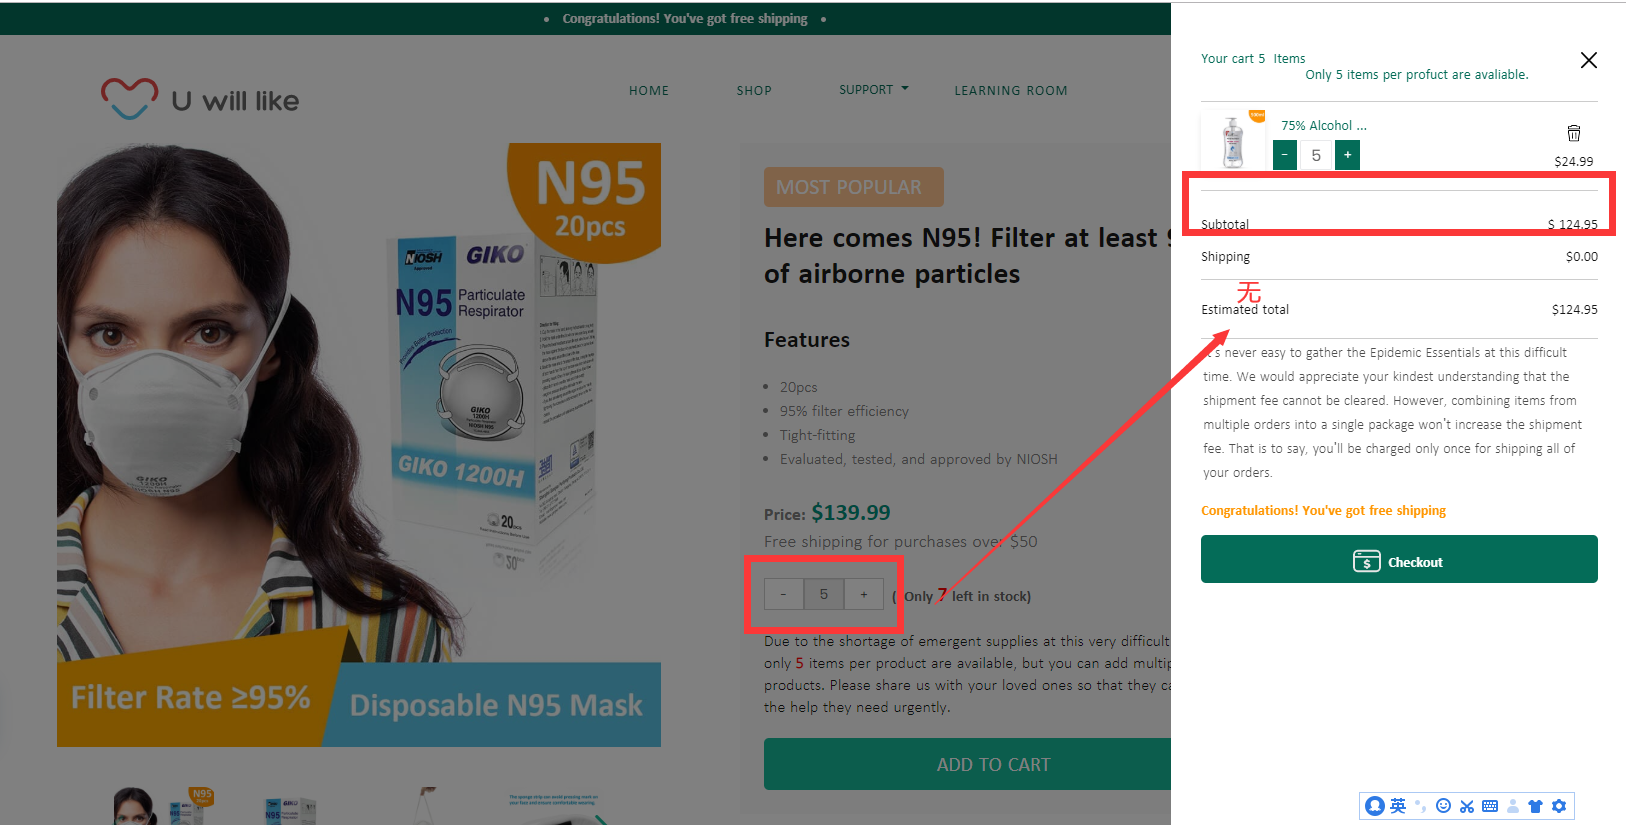Open the LEARNING ROOM page
This screenshot has width=1626, height=825.
[x=1010, y=90]
